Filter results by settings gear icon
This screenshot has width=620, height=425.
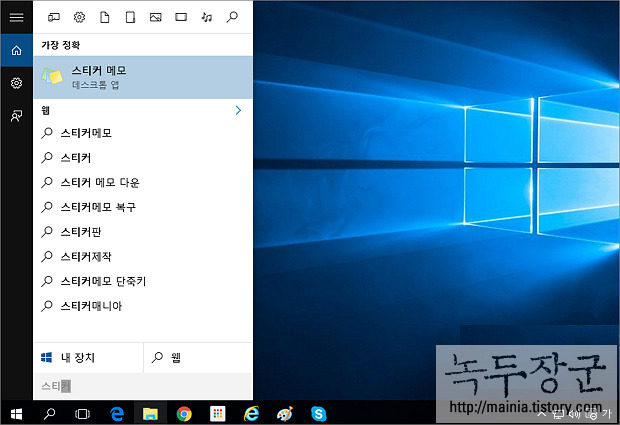[79, 17]
